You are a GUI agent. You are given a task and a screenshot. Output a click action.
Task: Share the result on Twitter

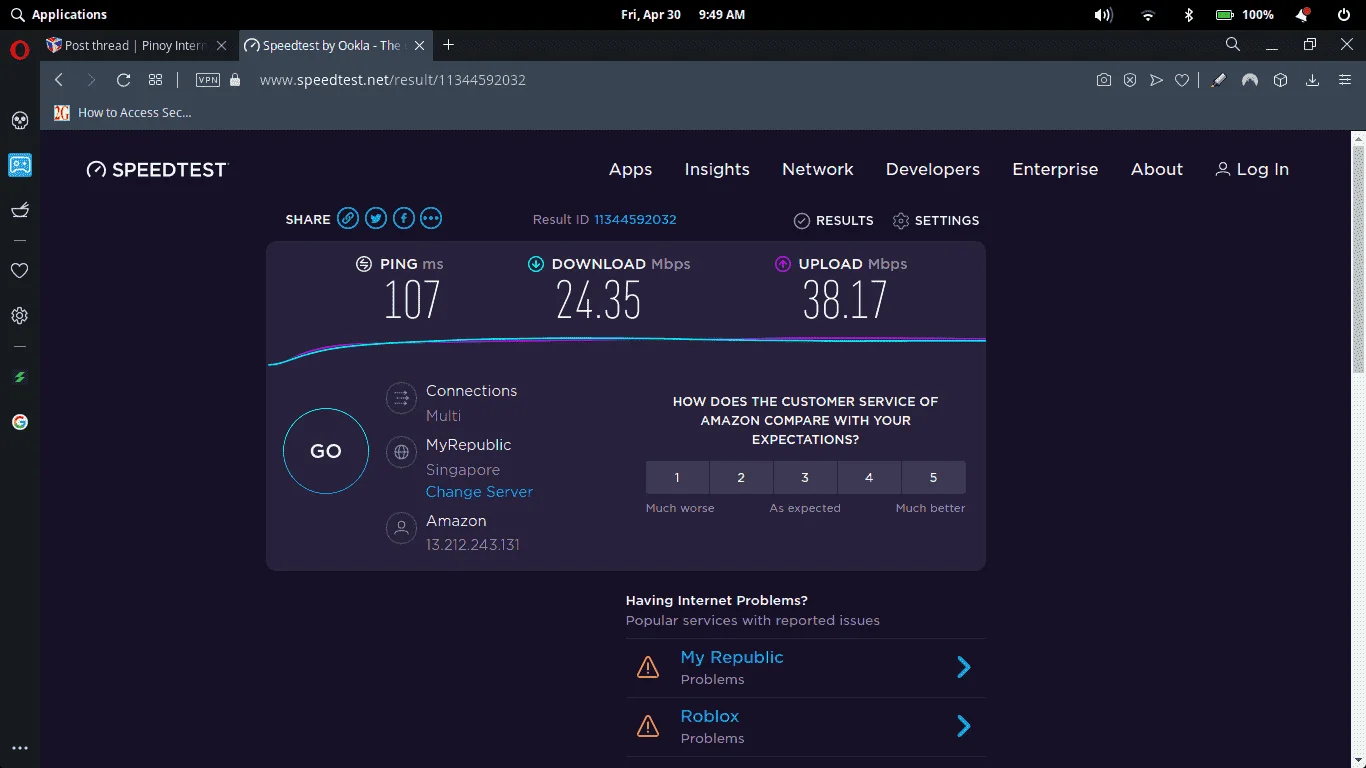(376, 218)
